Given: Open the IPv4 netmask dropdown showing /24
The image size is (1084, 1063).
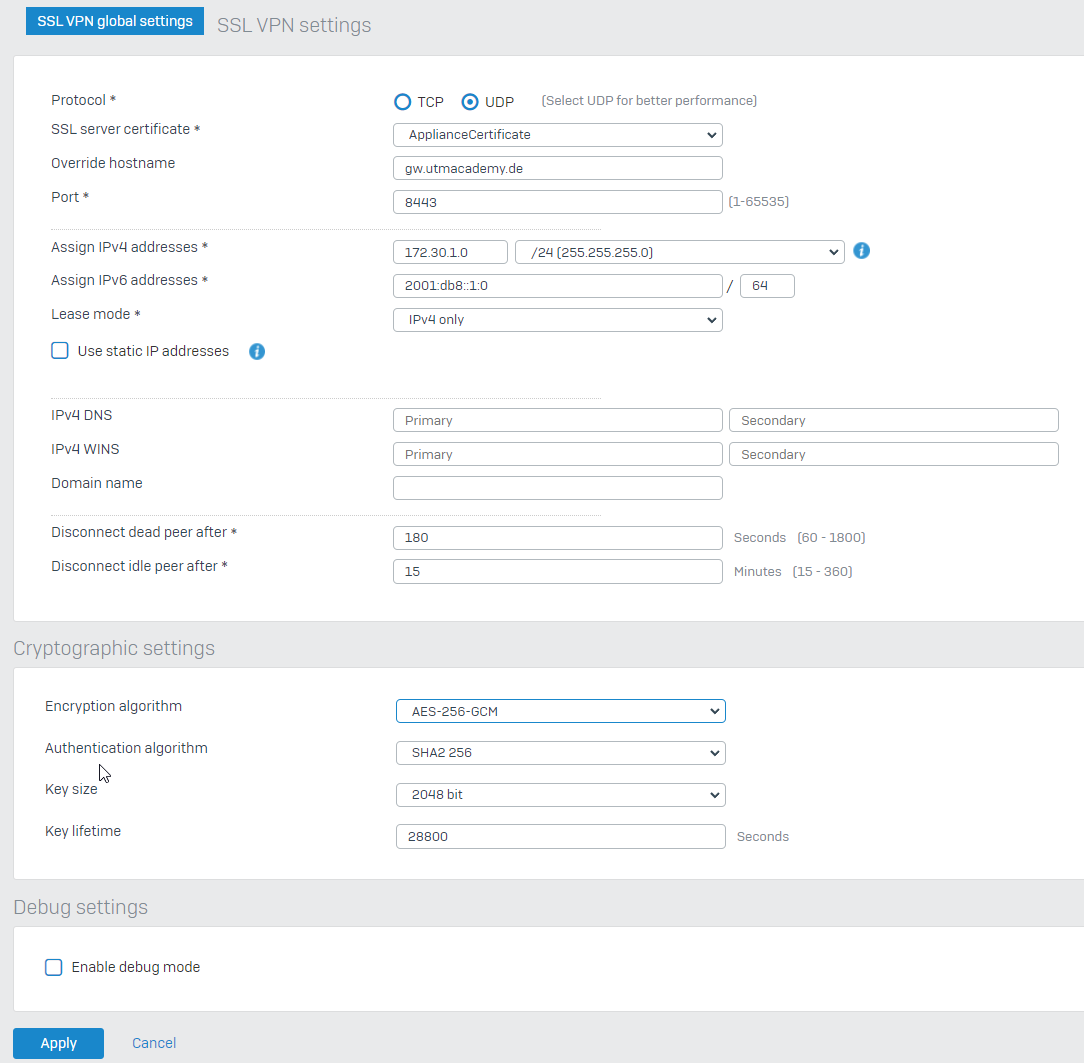Looking at the screenshot, I should click(x=679, y=251).
